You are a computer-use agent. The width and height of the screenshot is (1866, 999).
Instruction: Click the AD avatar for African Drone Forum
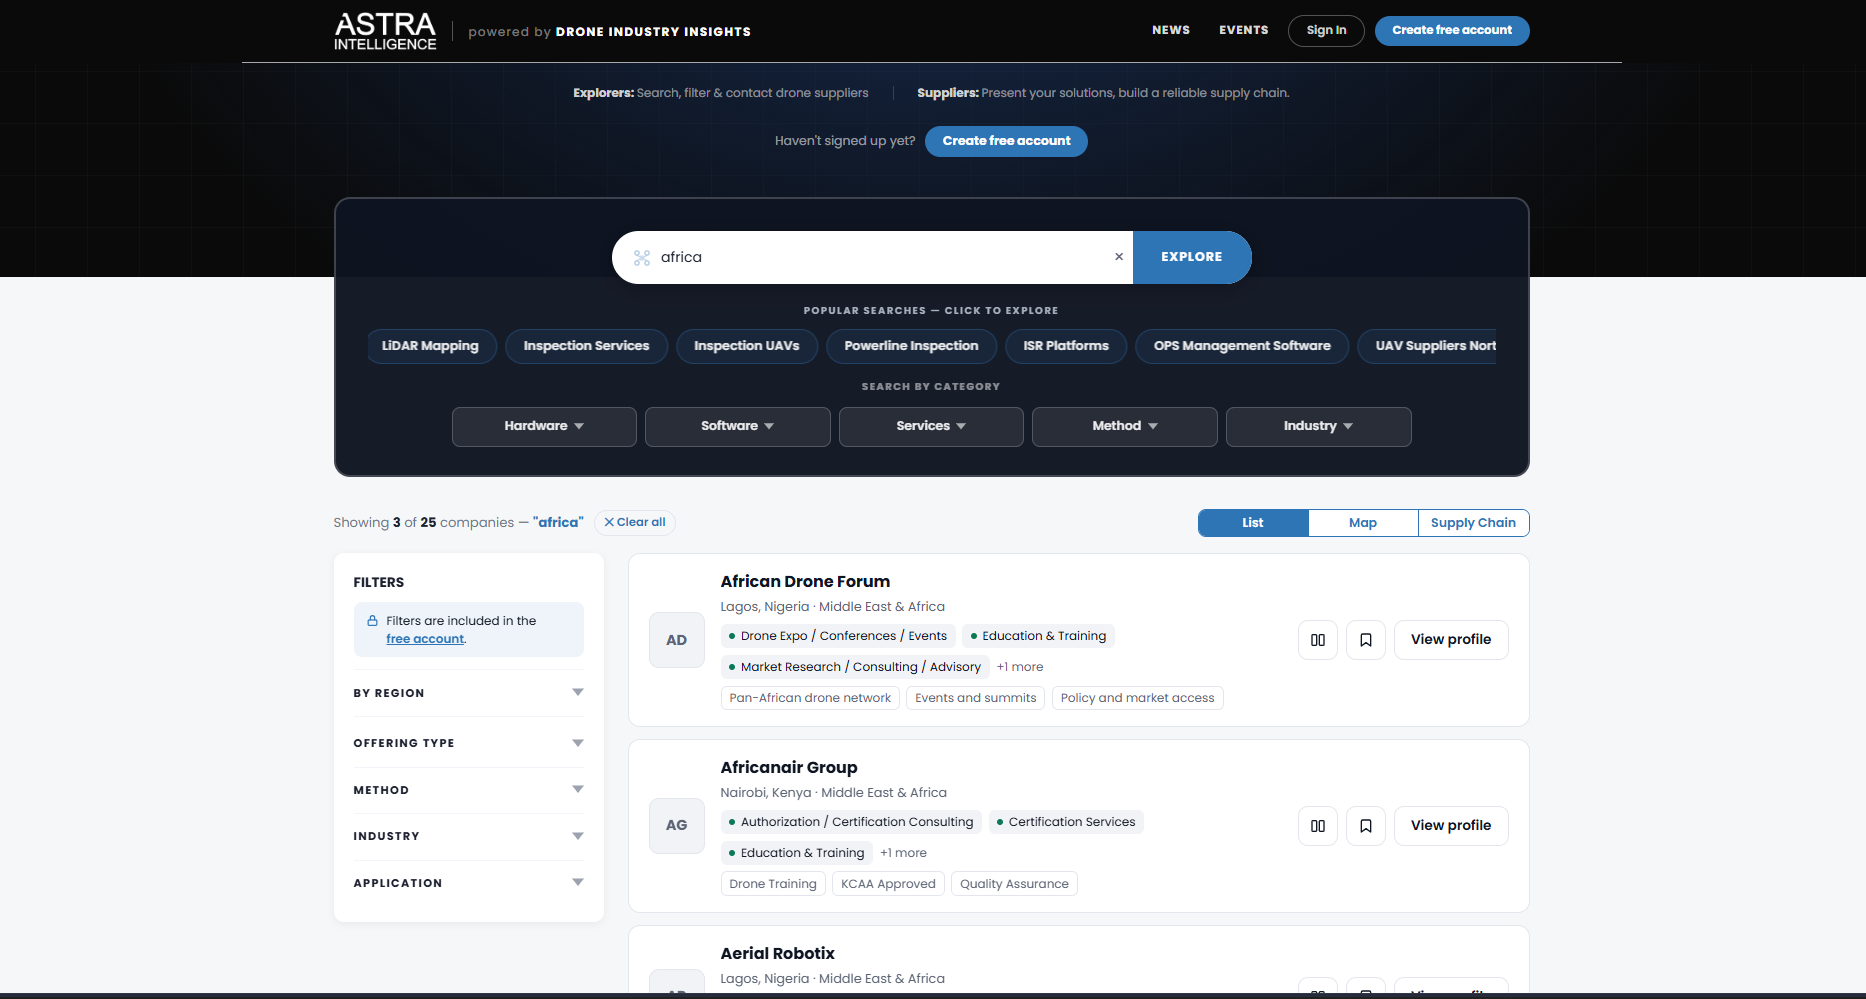pyautogui.click(x=677, y=640)
